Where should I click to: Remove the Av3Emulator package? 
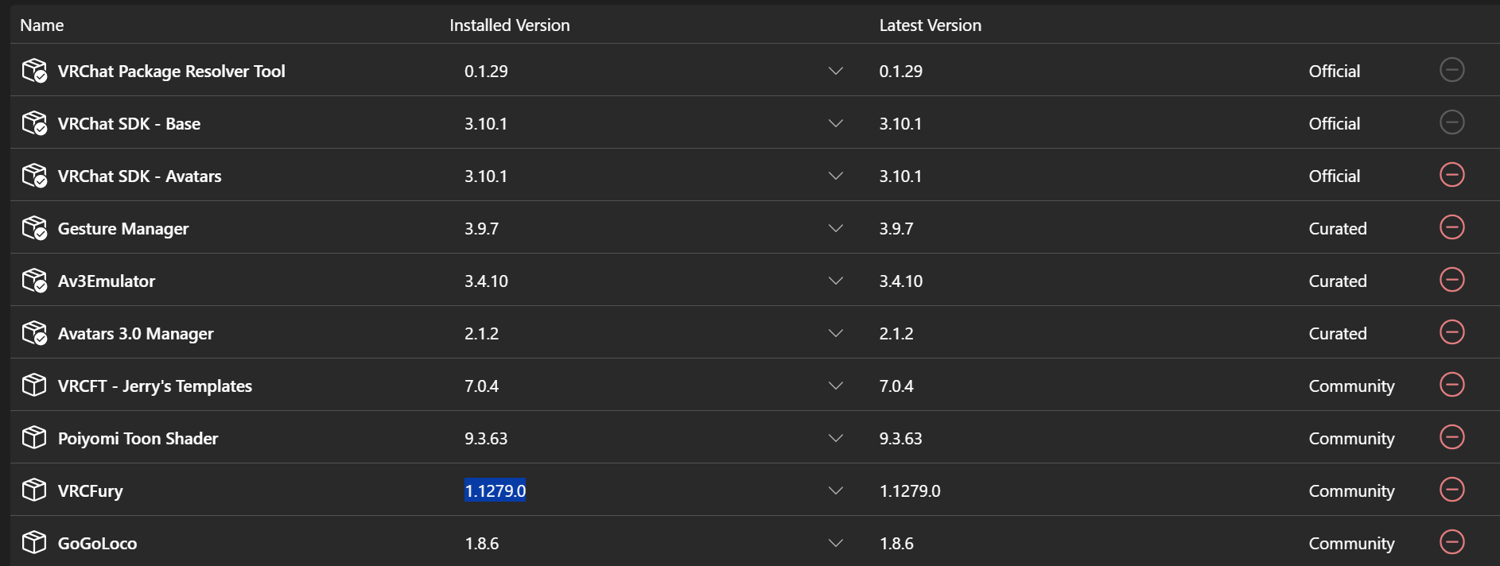click(1452, 280)
